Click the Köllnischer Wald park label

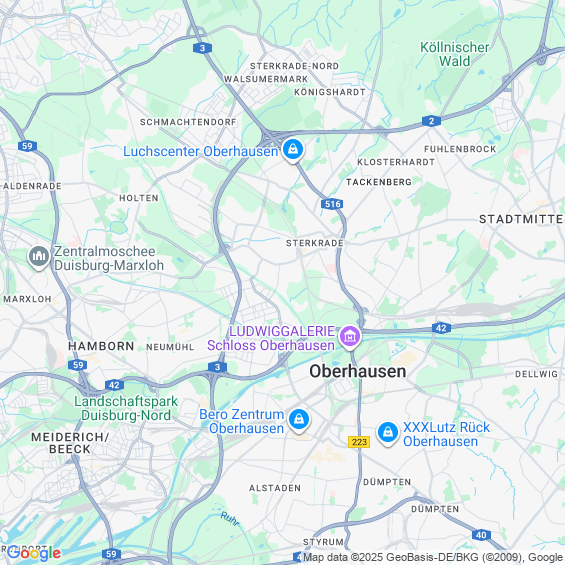point(454,54)
